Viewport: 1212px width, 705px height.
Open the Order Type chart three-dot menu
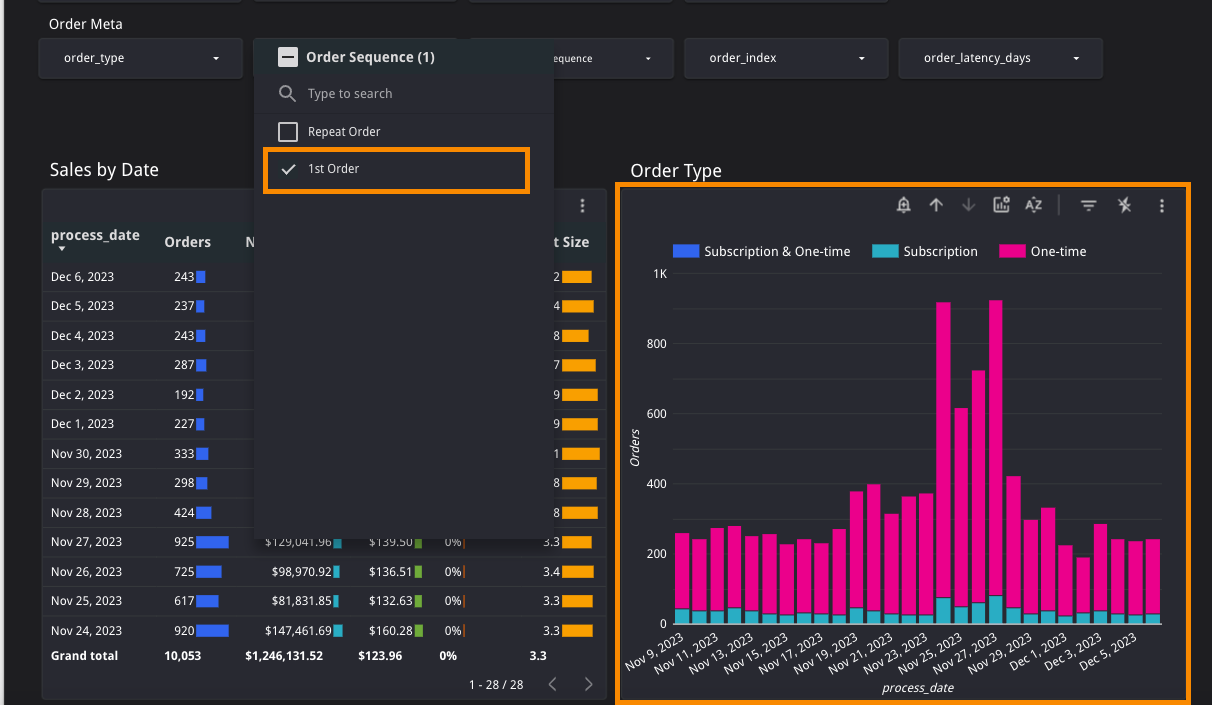(1161, 205)
